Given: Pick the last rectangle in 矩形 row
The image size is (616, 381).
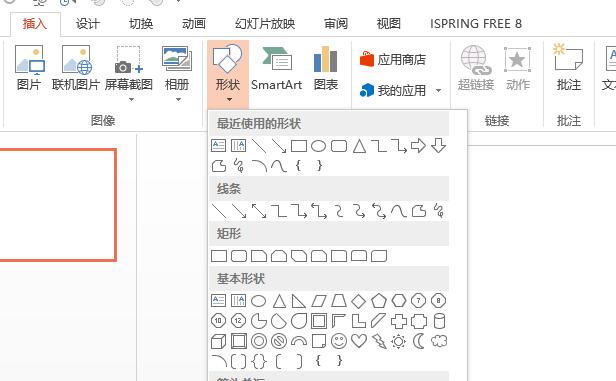Looking at the screenshot, I should click(379, 256).
